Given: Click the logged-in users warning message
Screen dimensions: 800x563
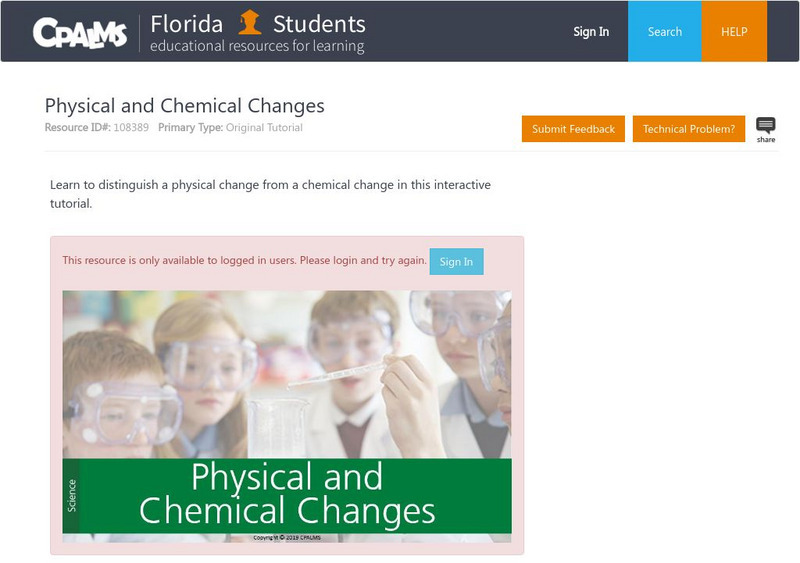Looking at the screenshot, I should [244, 261].
